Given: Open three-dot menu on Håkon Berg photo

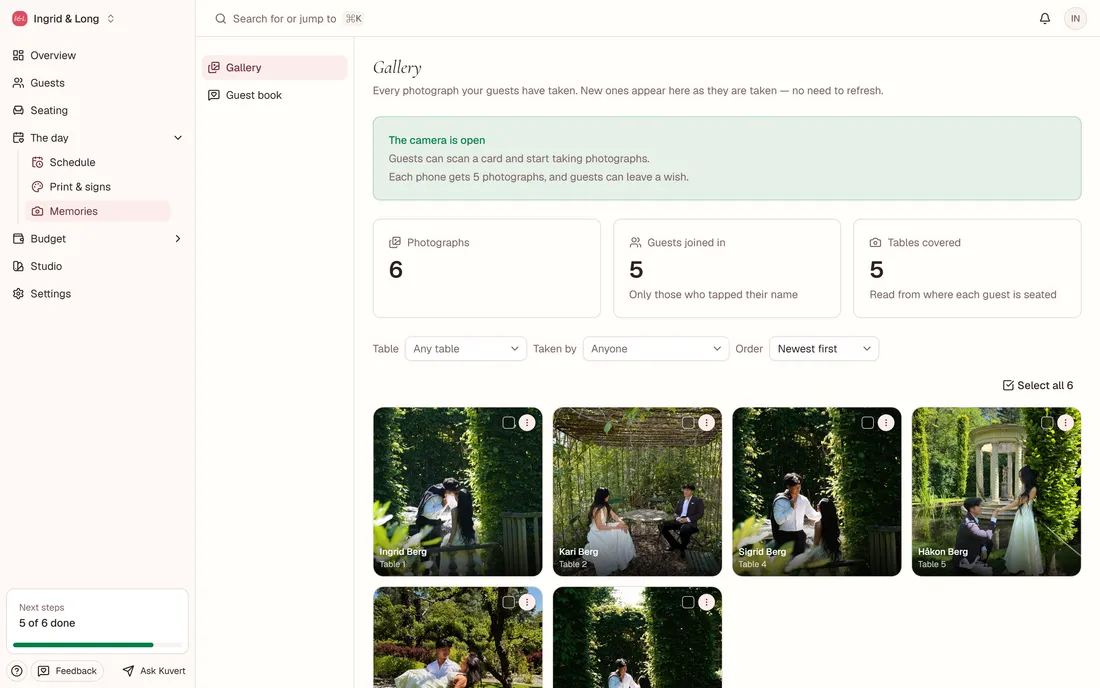Looking at the screenshot, I should [1066, 423].
